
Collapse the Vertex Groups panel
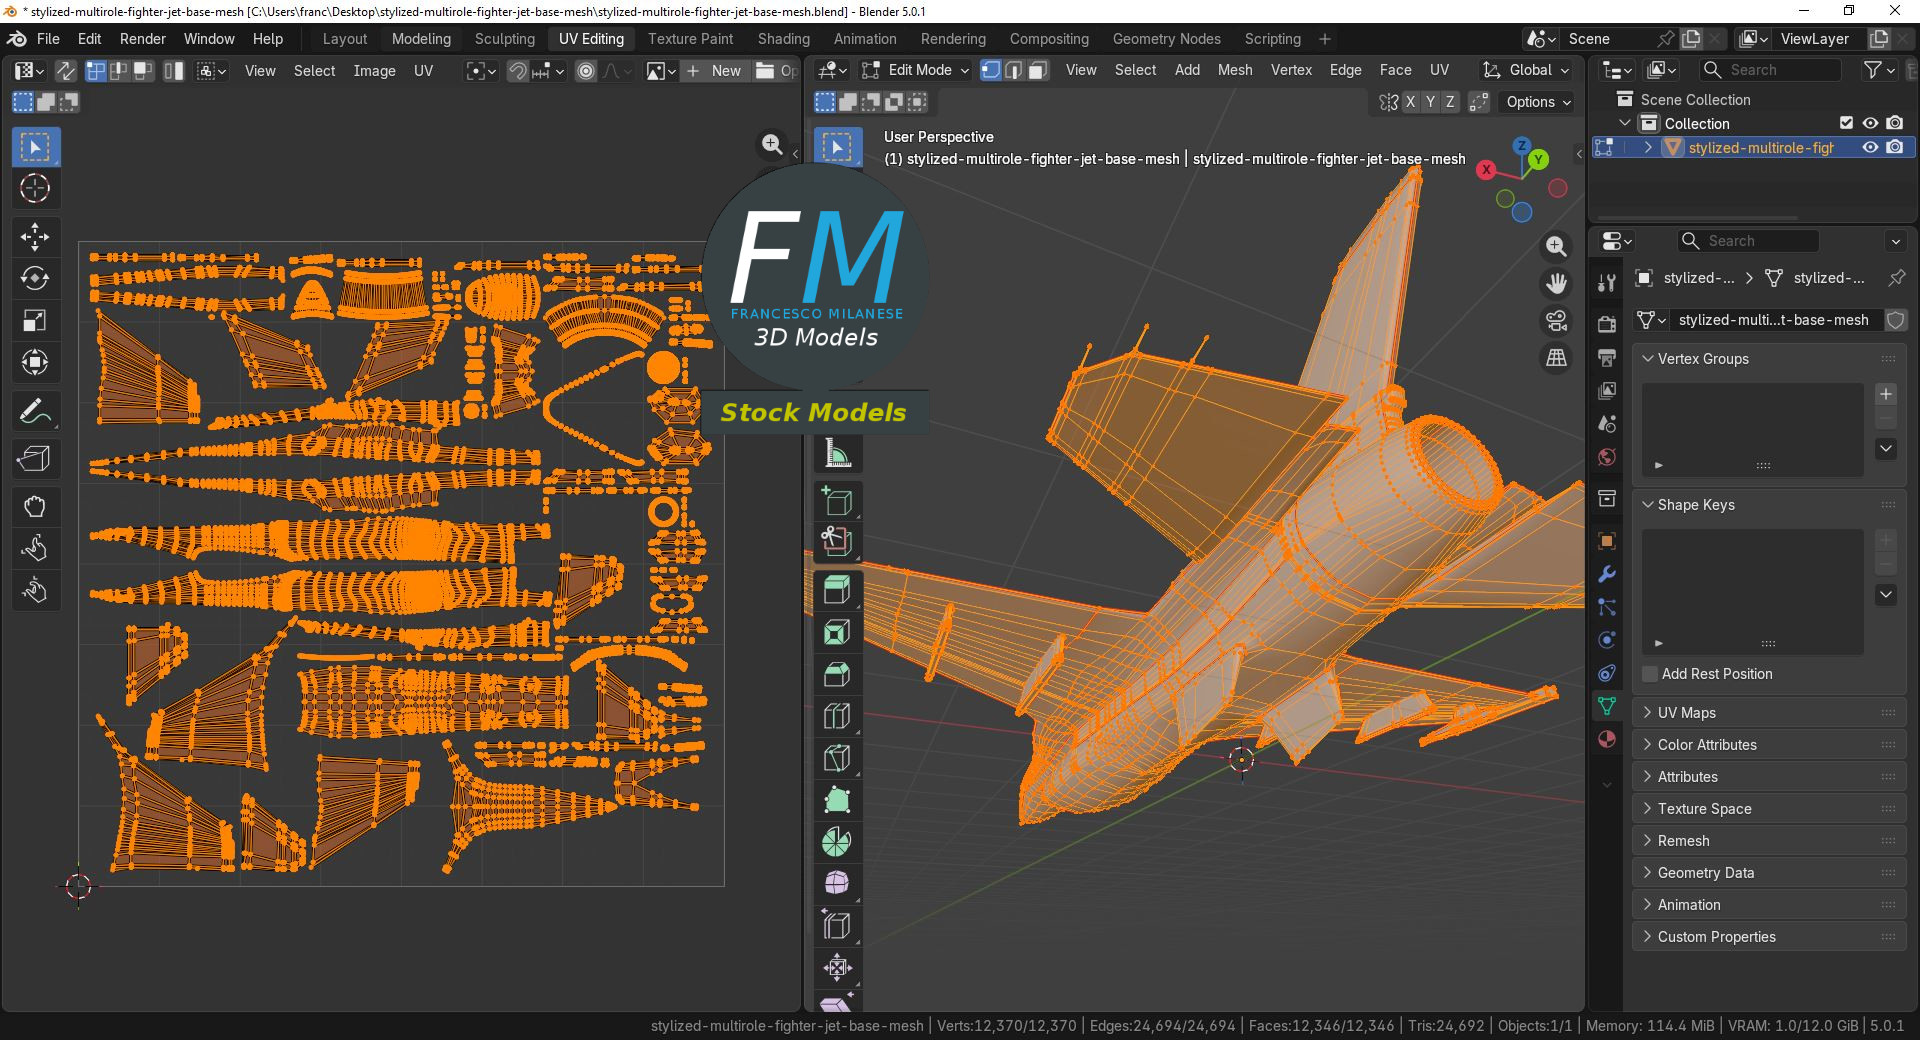tap(1769, 359)
